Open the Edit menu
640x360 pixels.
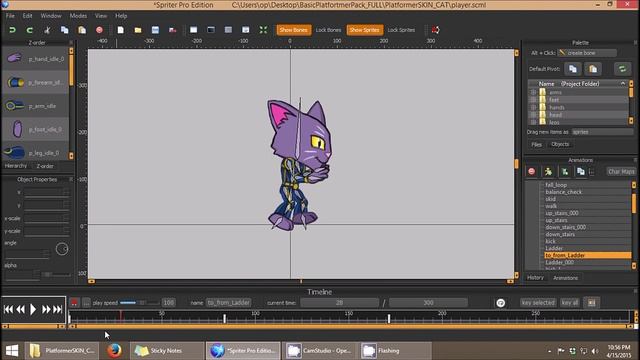pyautogui.click(x=27, y=16)
